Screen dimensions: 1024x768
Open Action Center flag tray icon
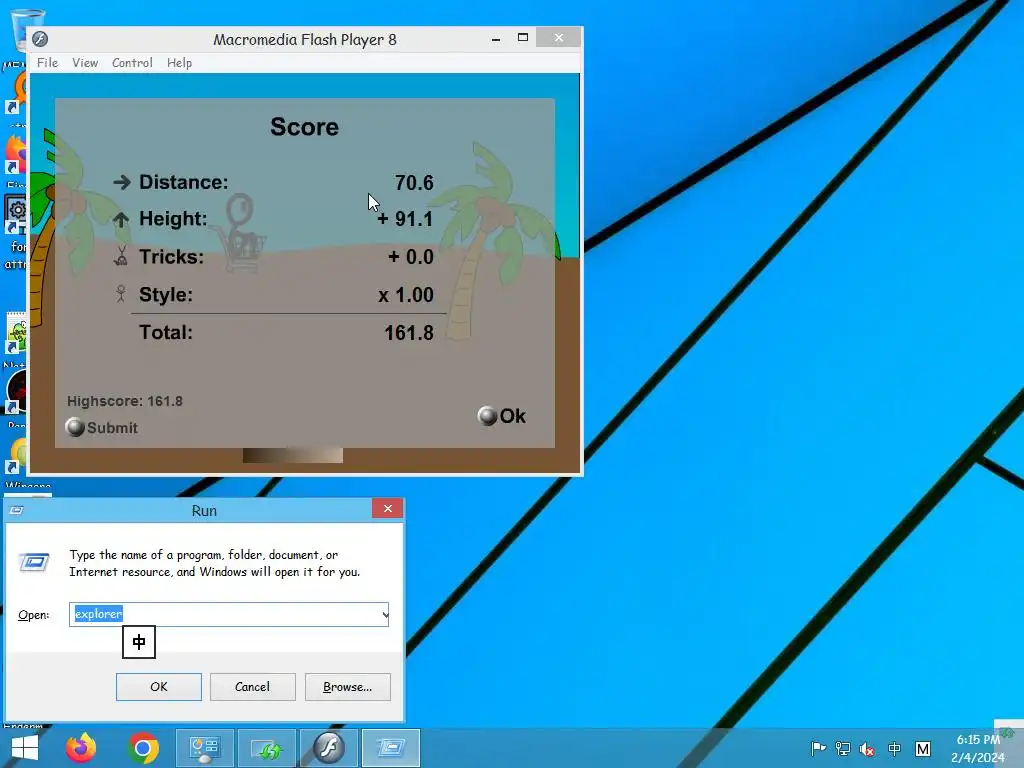pyautogui.click(x=818, y=749)
